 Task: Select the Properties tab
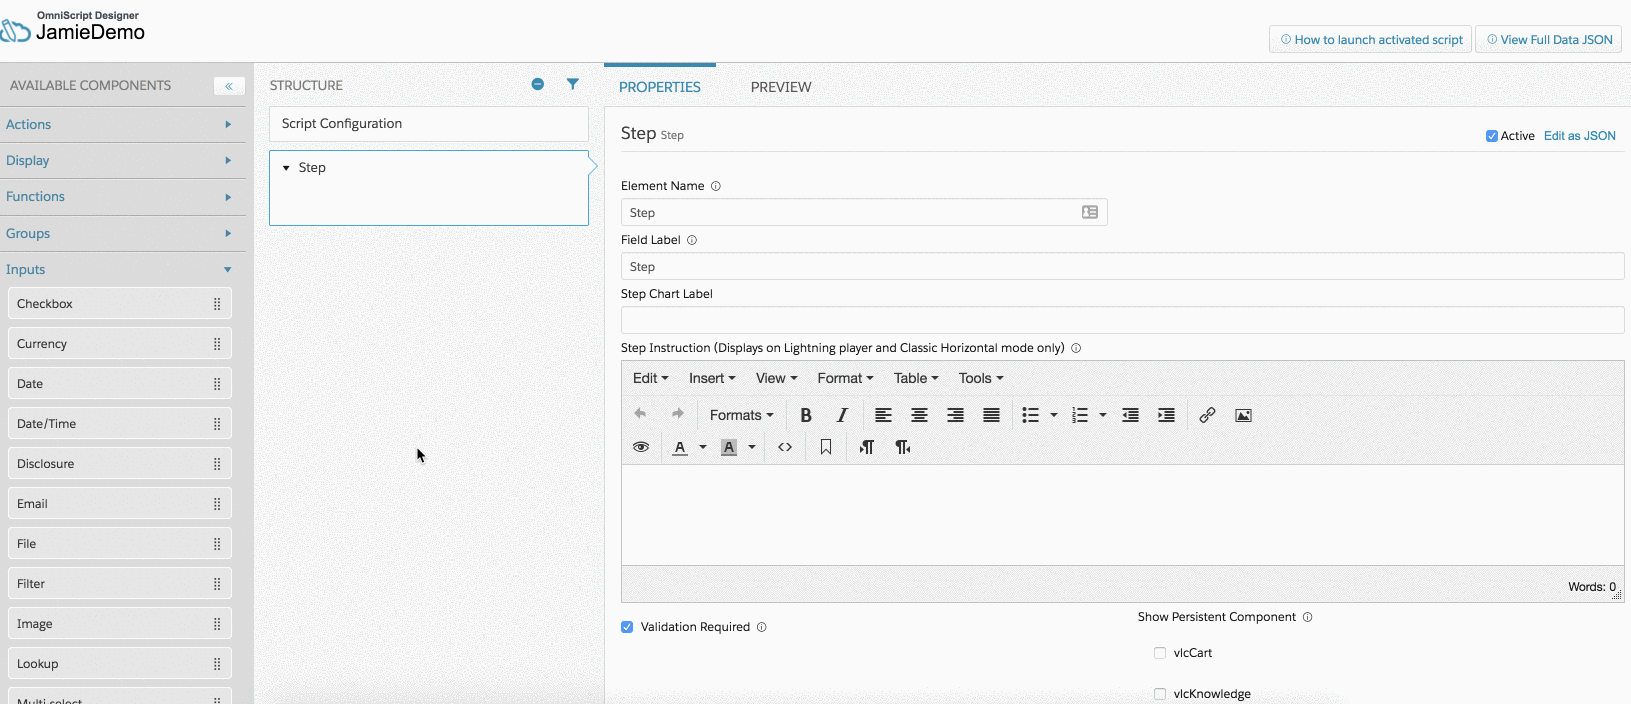(x=660, y=87)
